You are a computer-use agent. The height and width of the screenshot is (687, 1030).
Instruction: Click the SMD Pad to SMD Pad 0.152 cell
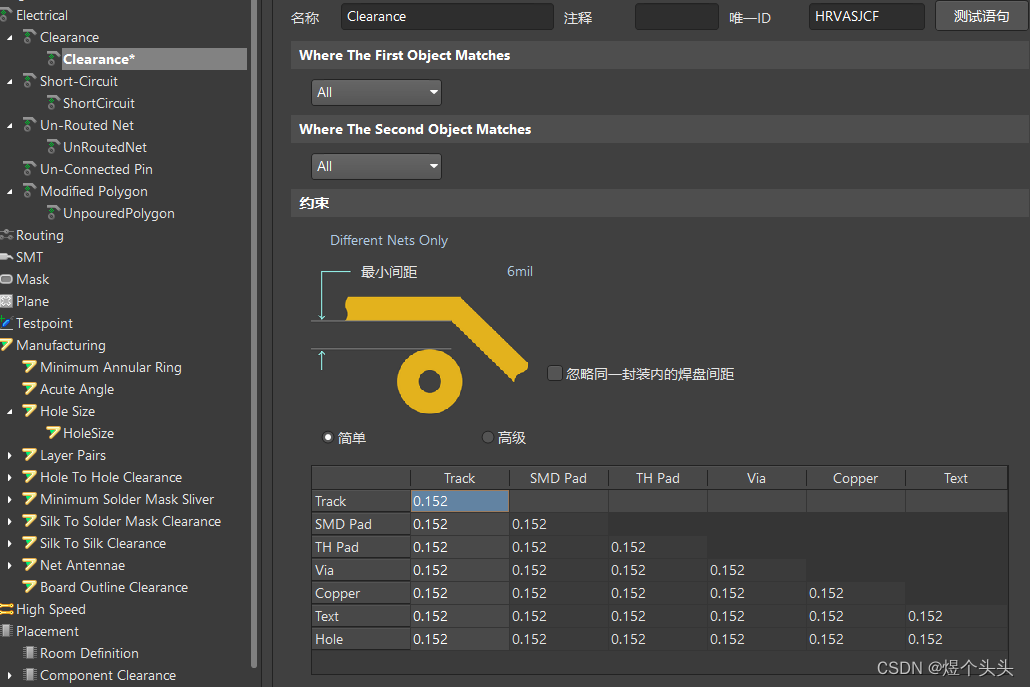(558, 524)
